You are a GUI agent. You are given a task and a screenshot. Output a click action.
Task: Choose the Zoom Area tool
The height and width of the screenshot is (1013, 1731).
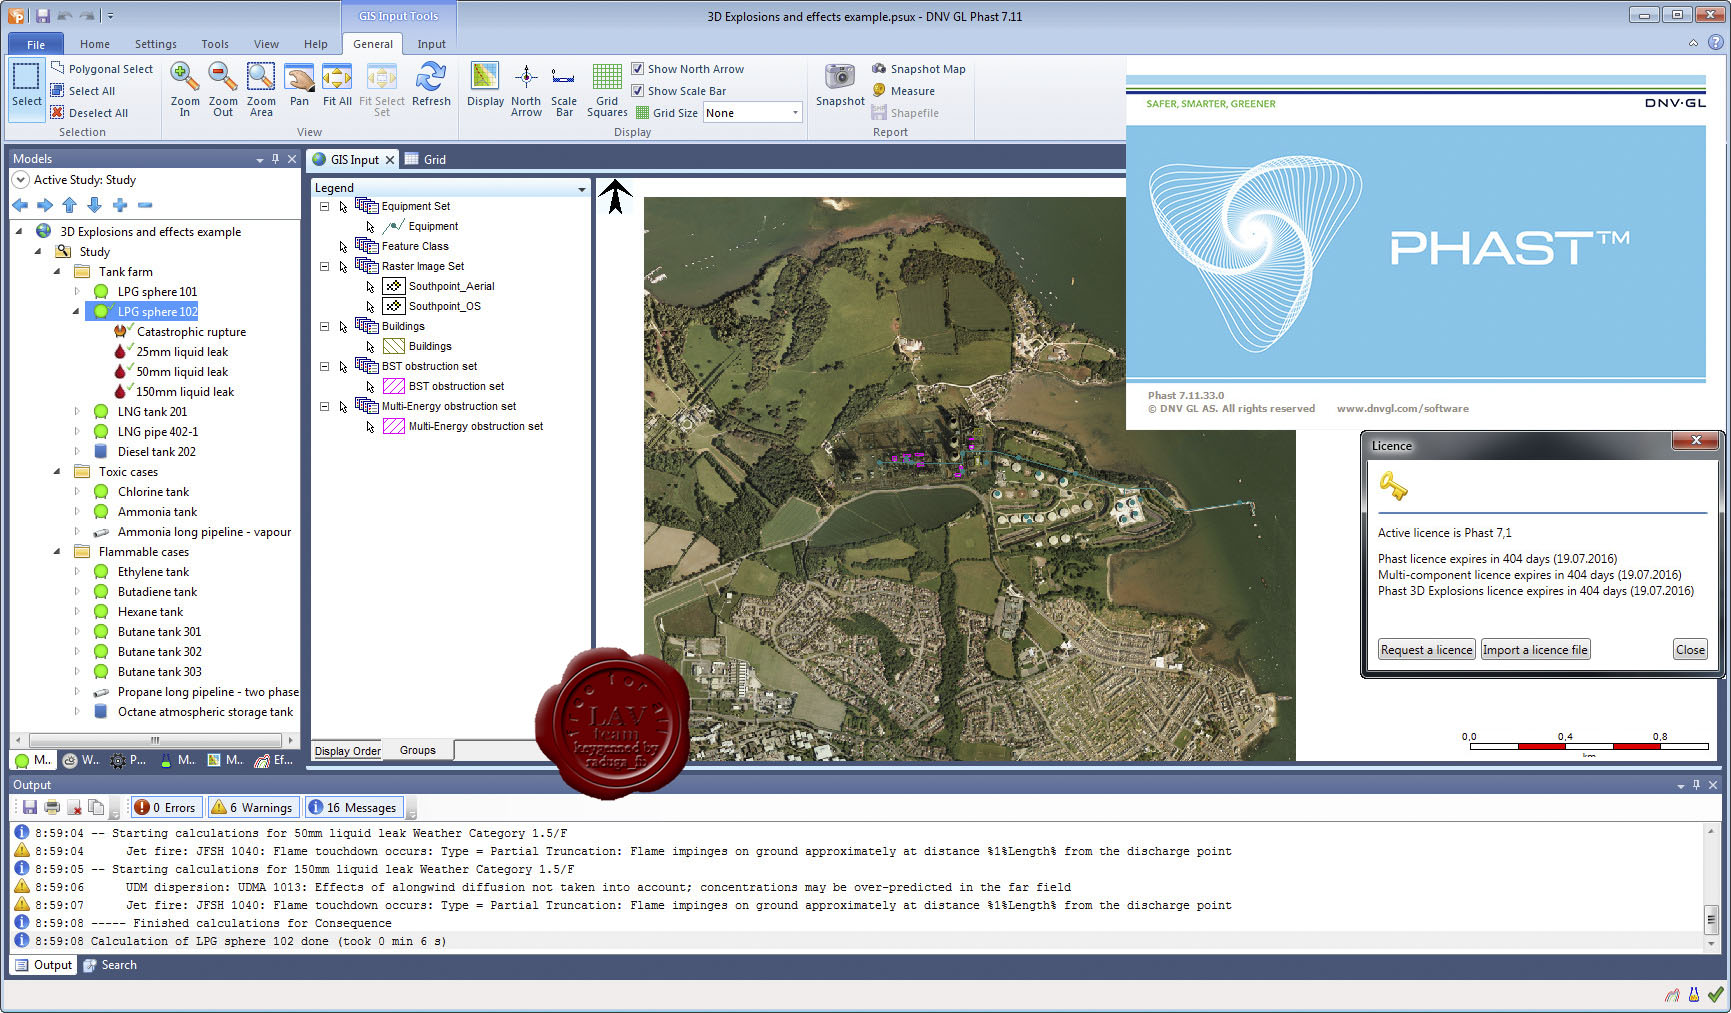(x=261, y=89)
